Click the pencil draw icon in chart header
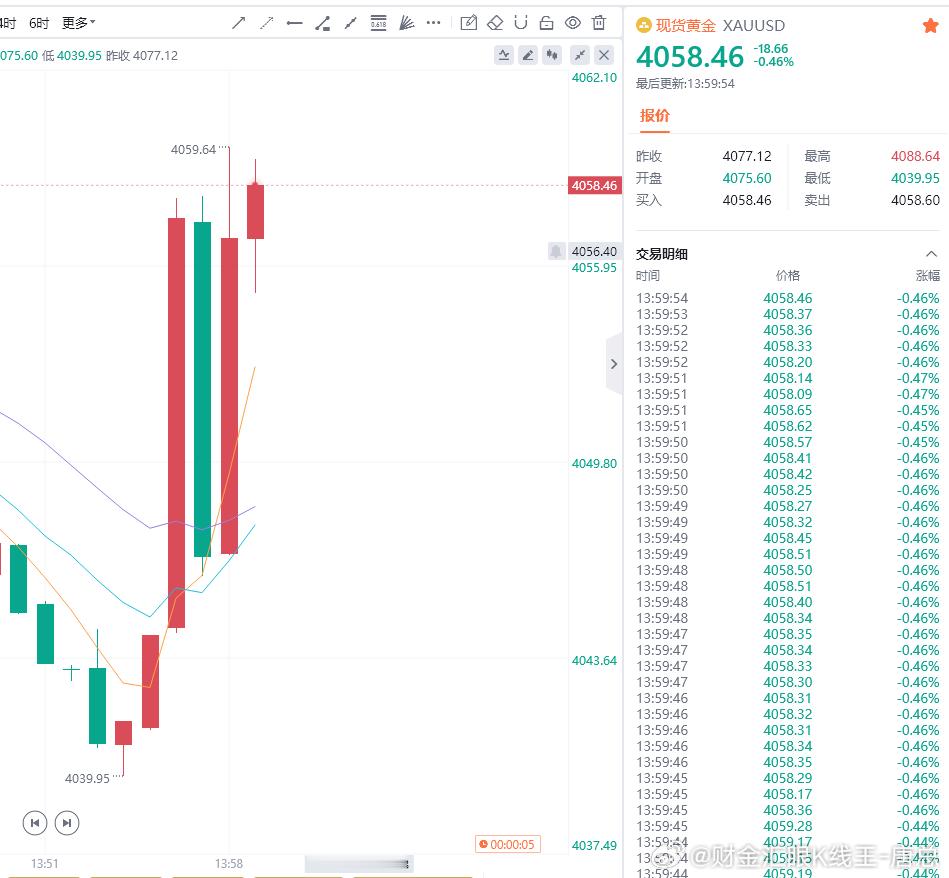 click(528, 56)
